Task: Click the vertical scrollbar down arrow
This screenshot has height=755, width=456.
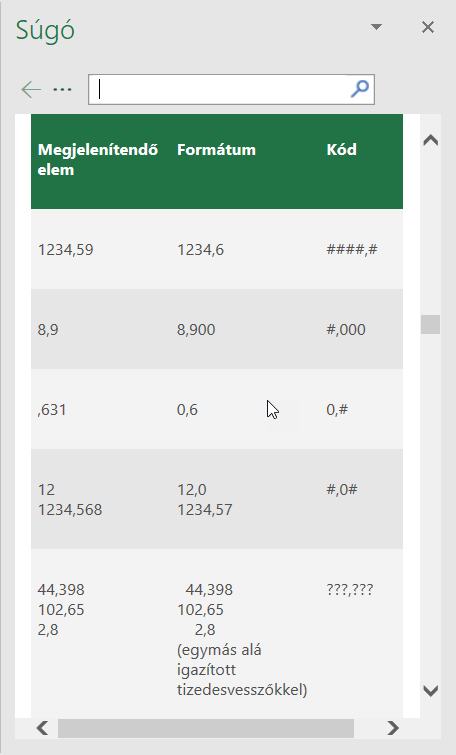Action: pyautogui.click(x=430, y=691)
